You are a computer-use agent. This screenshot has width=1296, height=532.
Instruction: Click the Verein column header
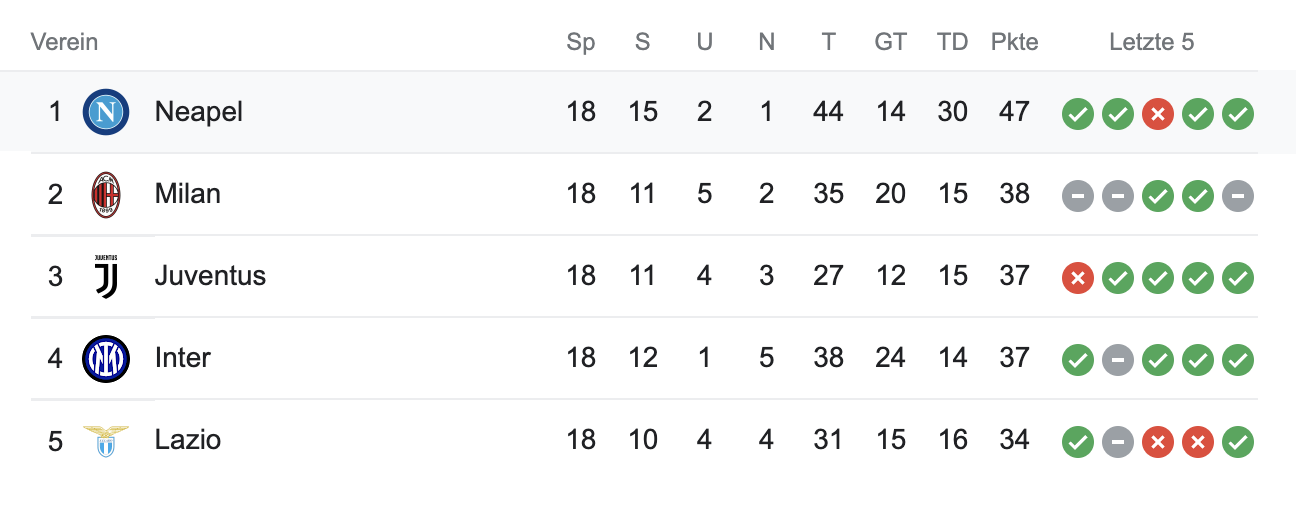pyautogui.click(x=64, y=42)
